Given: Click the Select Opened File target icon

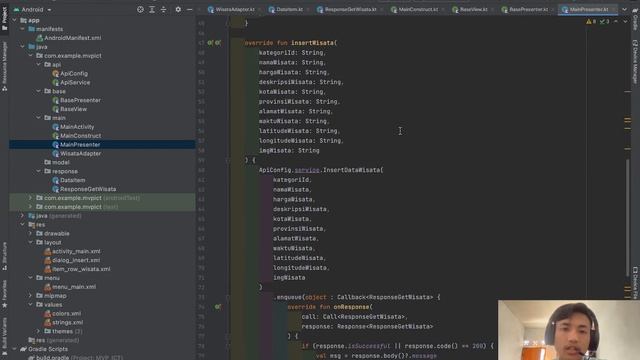Looking at the screenshot, I should pyautogui.click(x=140, y=9).
